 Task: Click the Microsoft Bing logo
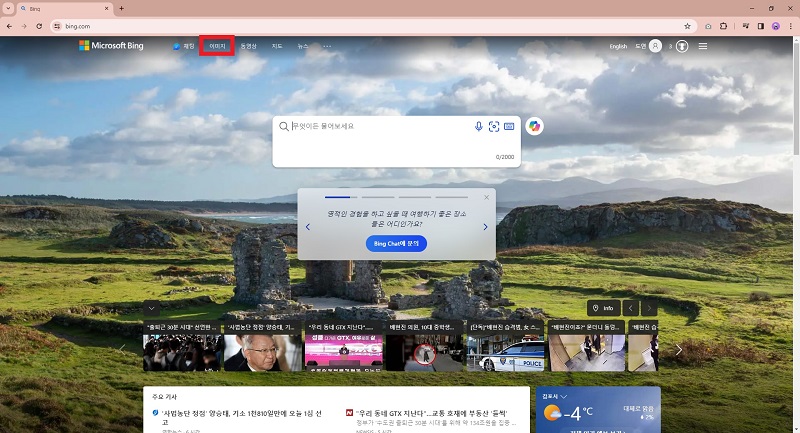[x=111, y=46]
